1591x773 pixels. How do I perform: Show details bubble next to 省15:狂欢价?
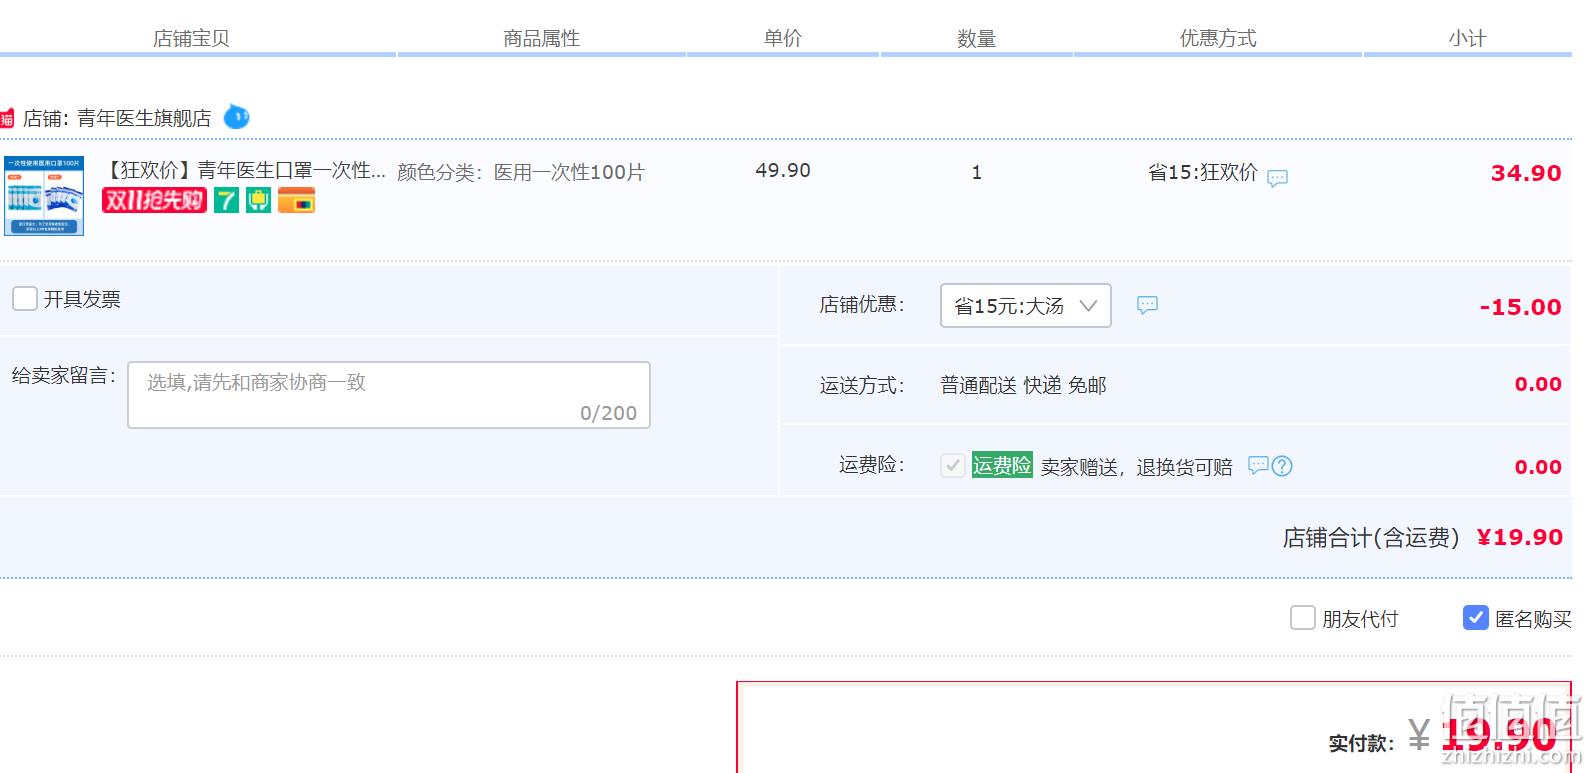click(1277, 178)
